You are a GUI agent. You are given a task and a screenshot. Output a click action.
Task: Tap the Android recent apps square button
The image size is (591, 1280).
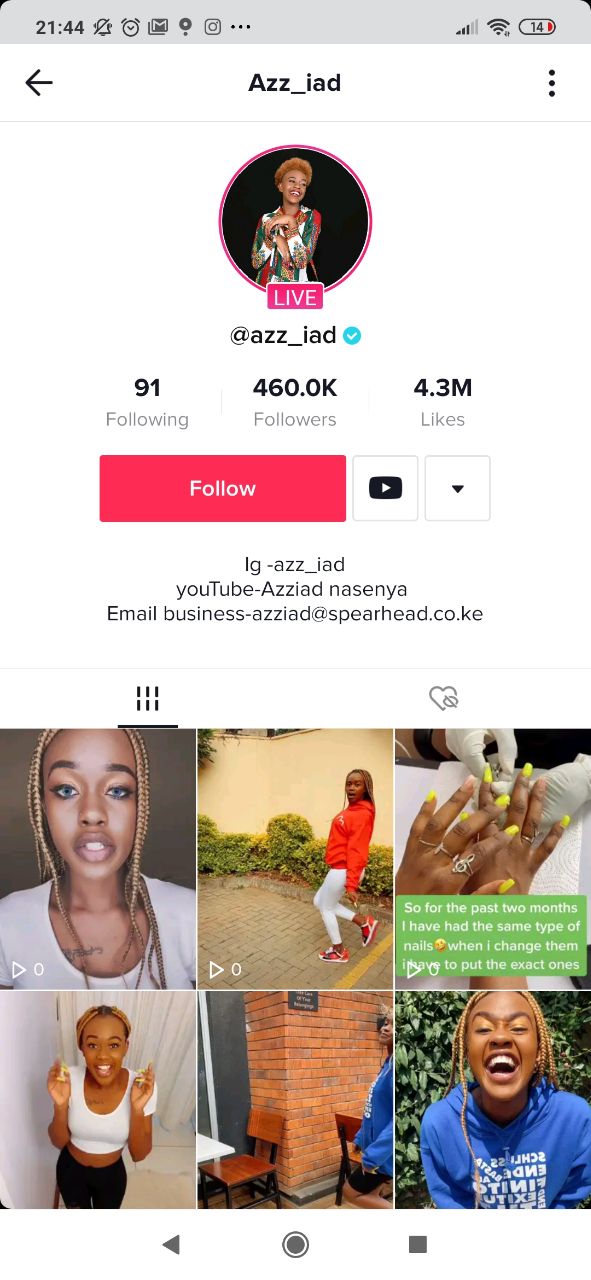tap(418, 1244)
